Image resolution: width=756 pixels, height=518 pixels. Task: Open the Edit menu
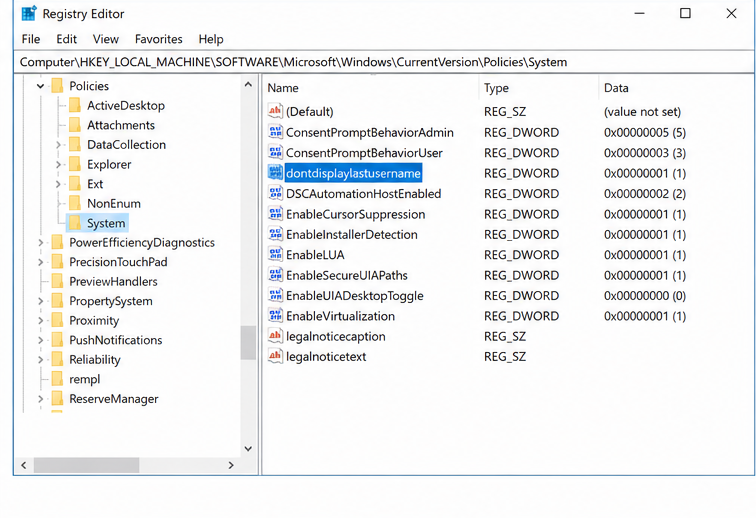pos(67,39)
